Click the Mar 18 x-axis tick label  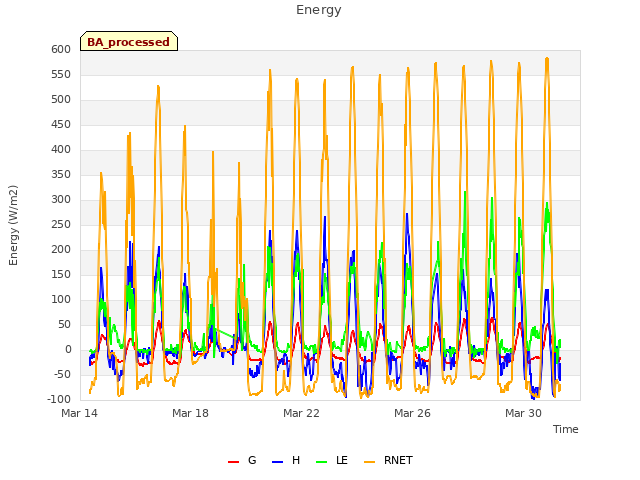(191, 413)
